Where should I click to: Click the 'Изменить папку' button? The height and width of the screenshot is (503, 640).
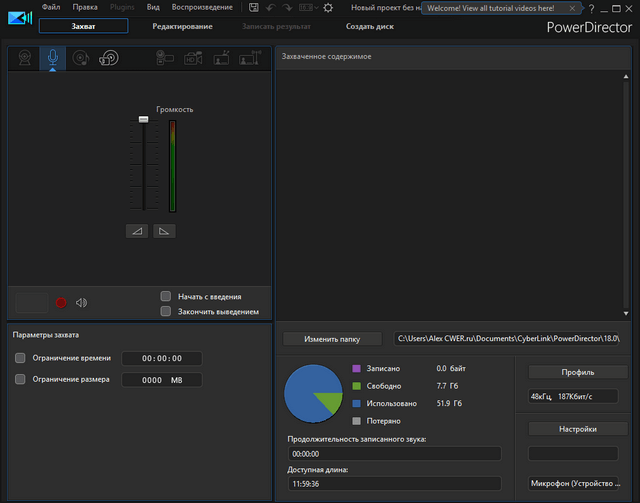pyautogui.click(x=333, y=339)
